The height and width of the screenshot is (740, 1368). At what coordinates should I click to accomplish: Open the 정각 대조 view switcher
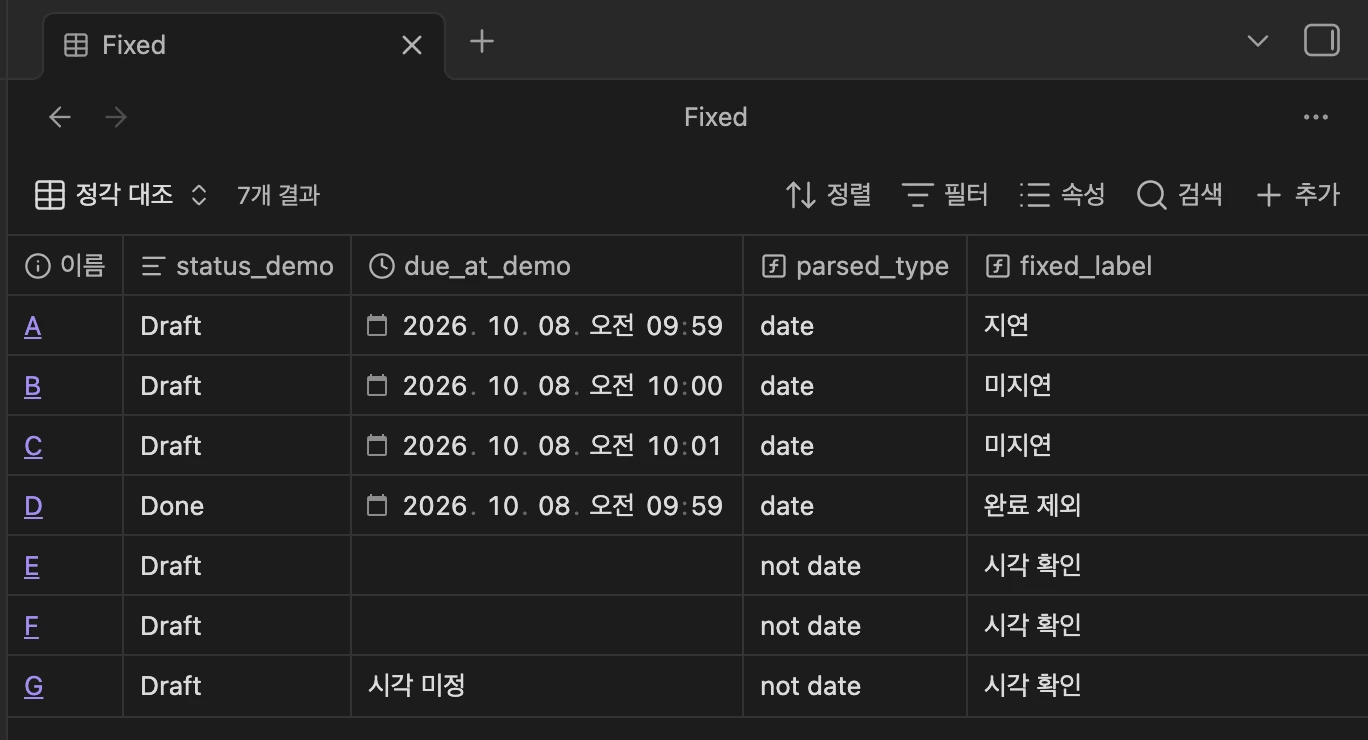pos(121,194)
